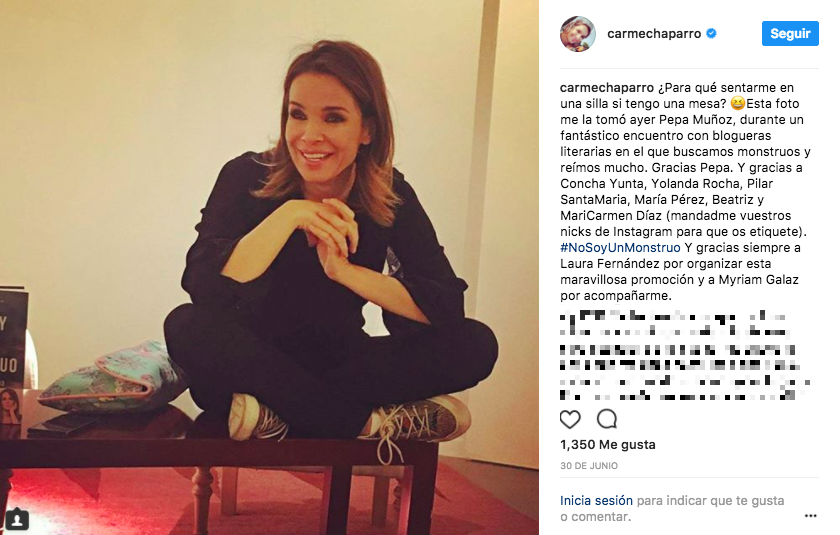
Task: Open comments via speech bubble icon
Action: pos(607,419)
